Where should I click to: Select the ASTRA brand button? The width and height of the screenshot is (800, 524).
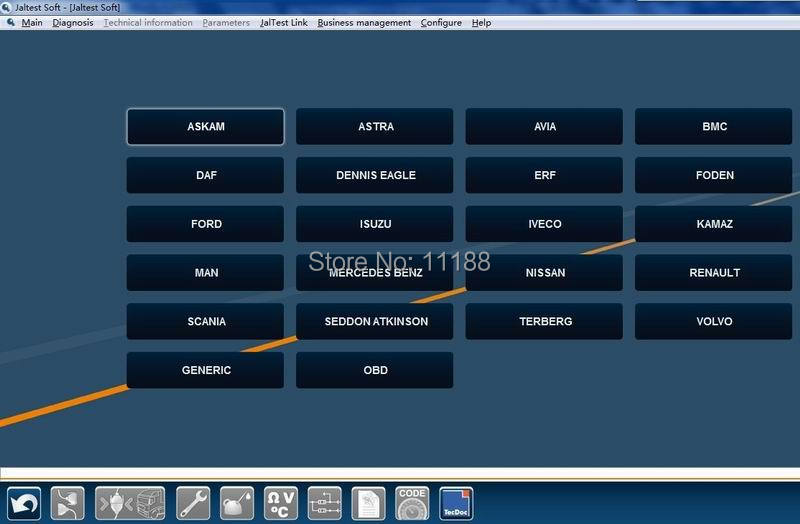point(375,127)
